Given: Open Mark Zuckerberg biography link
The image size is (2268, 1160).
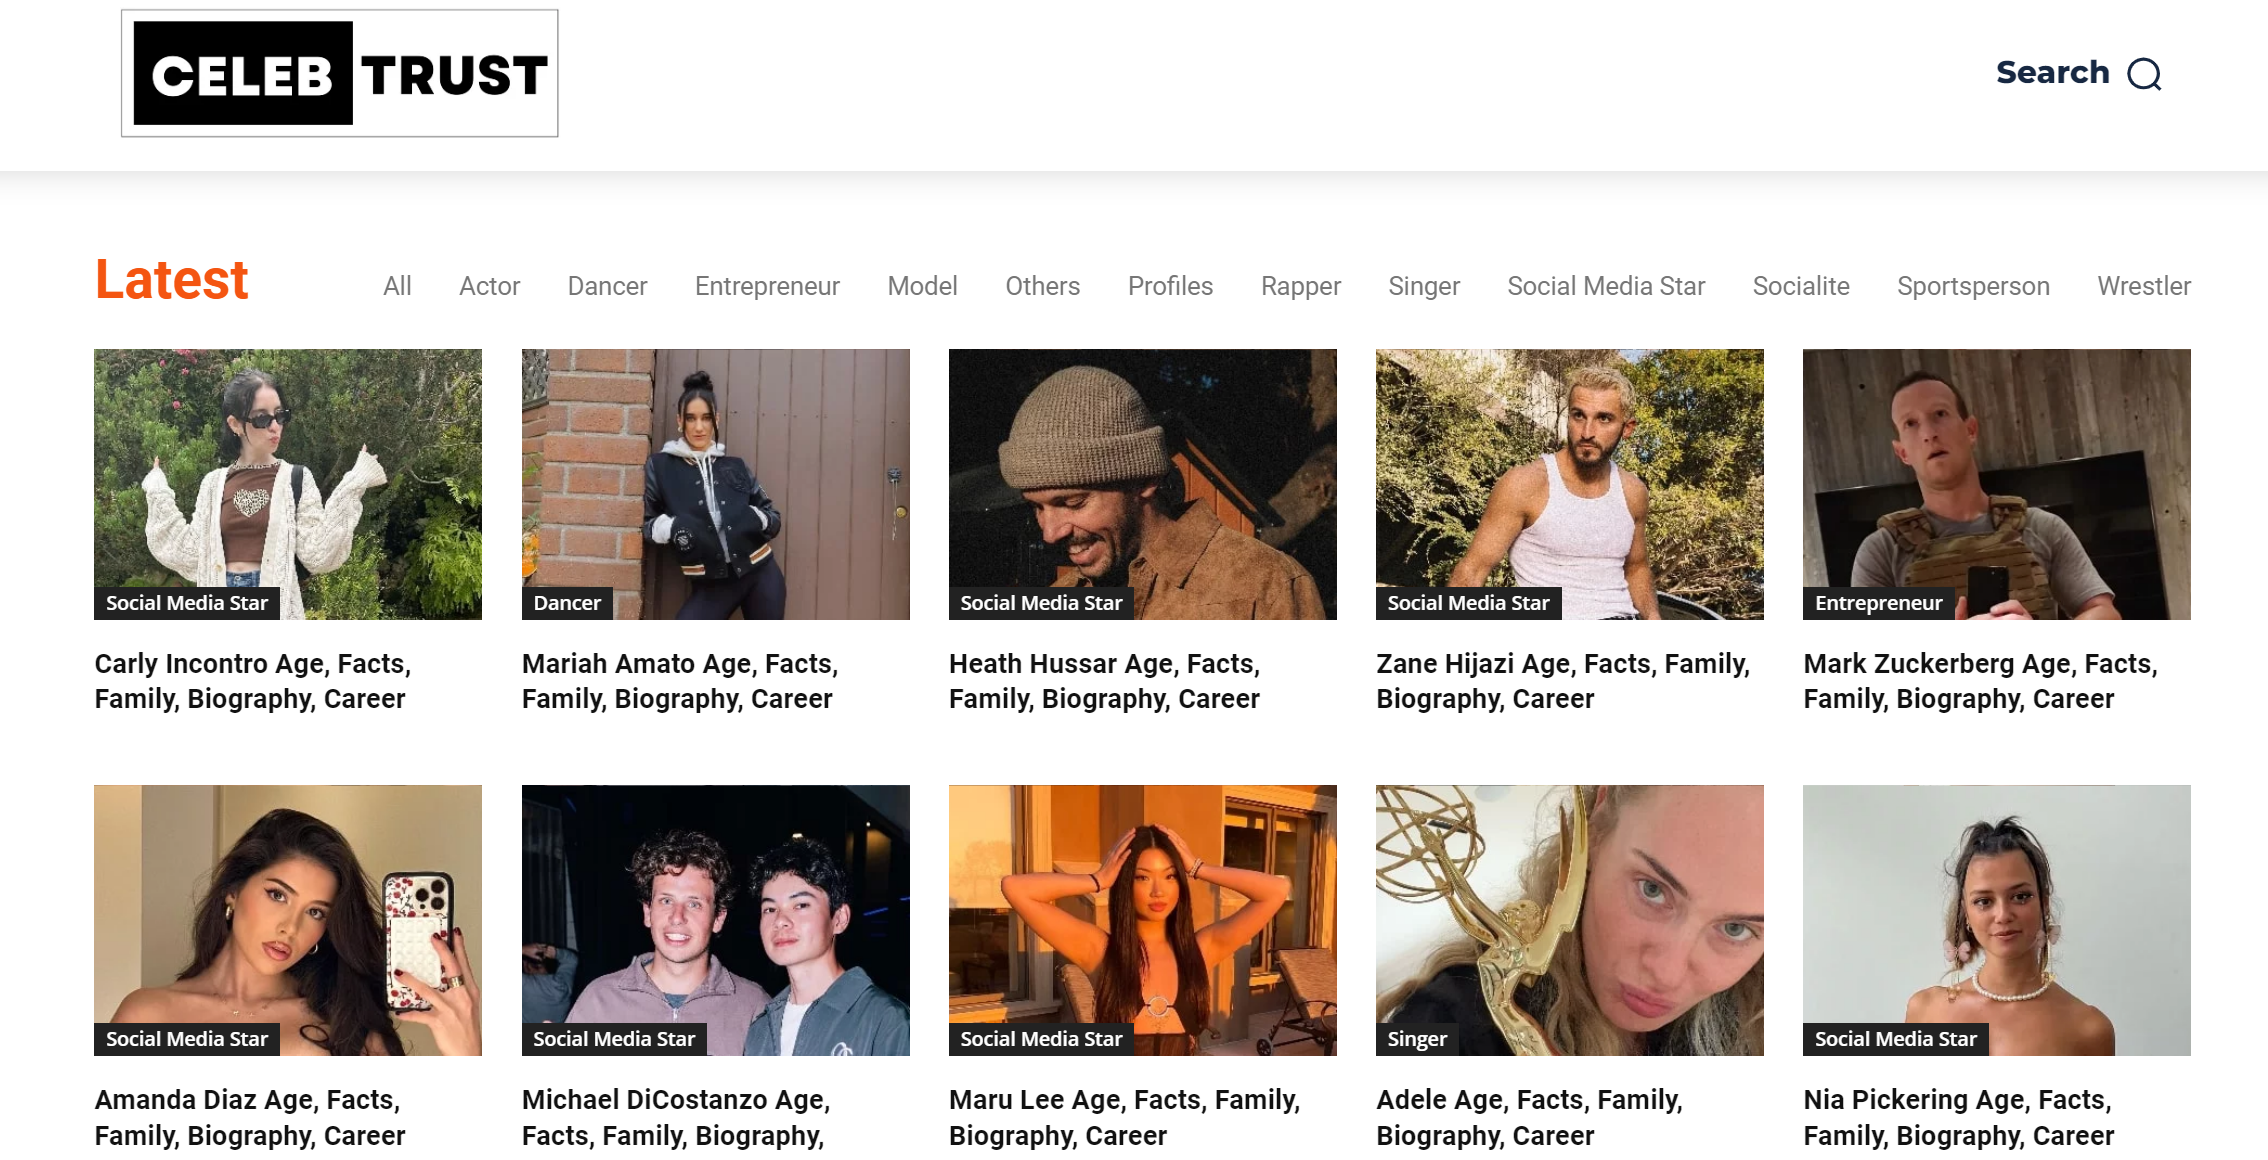Looking at the screenshot, I should point(1980,681).
